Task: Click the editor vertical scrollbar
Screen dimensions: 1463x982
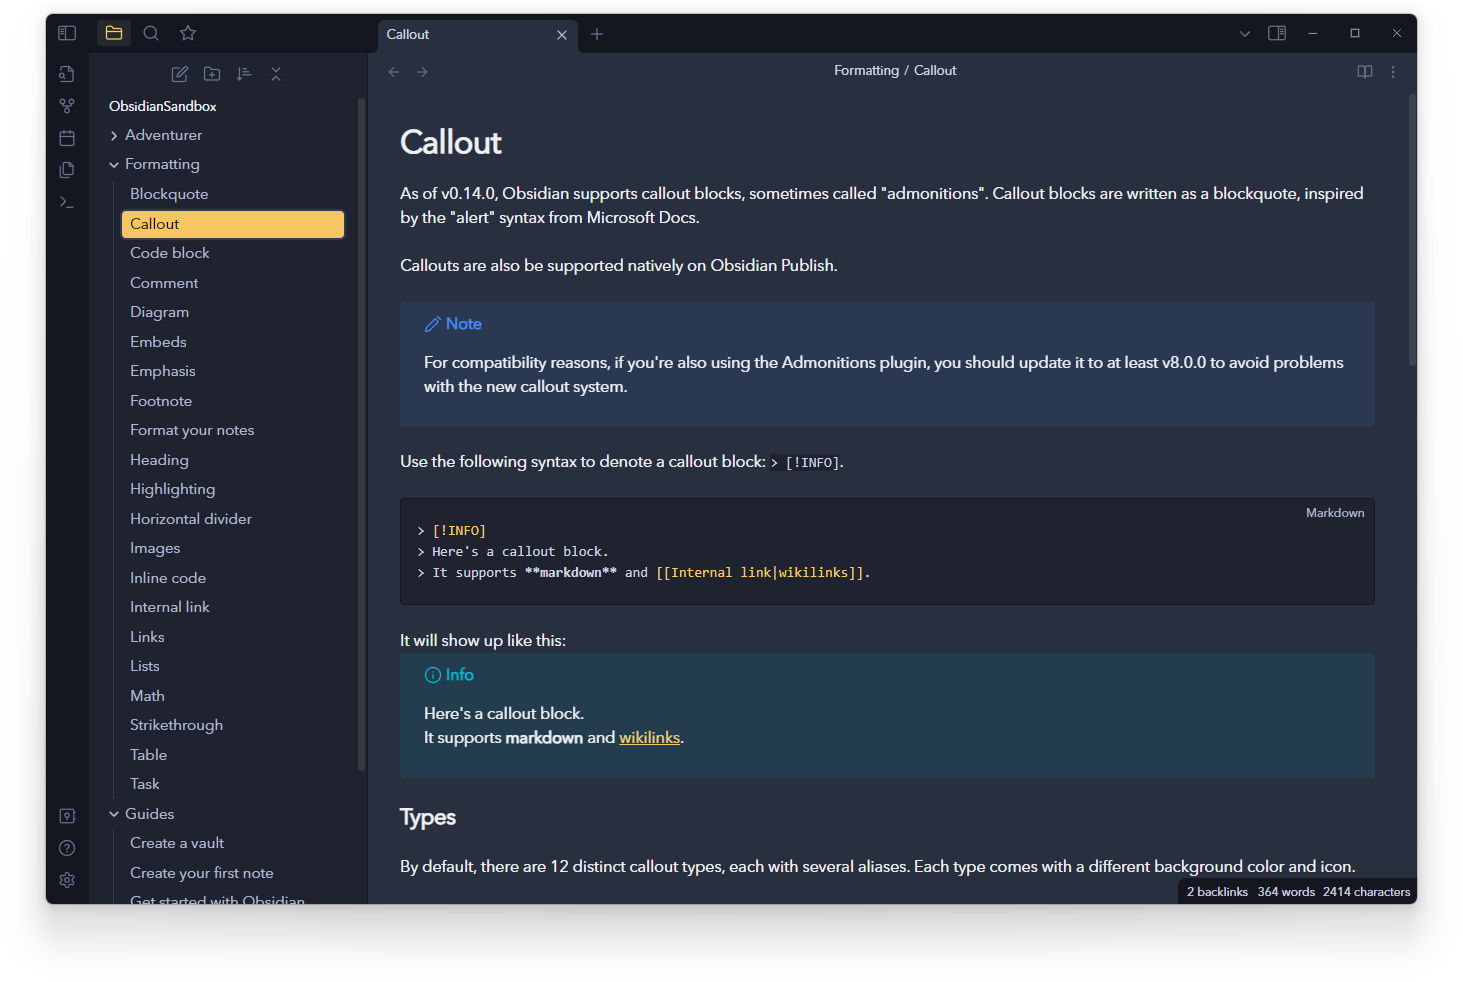Action: 1412,230
